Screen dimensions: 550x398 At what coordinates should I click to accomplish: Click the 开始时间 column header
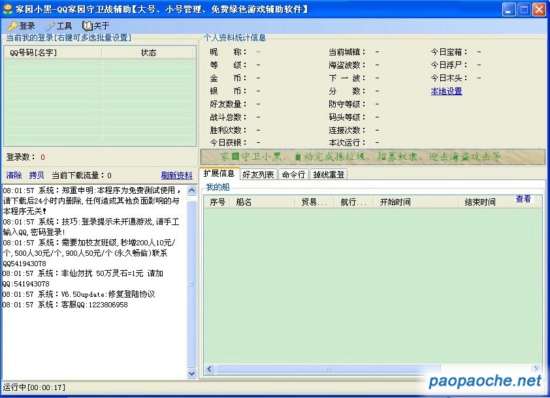[x=417, y=202]
